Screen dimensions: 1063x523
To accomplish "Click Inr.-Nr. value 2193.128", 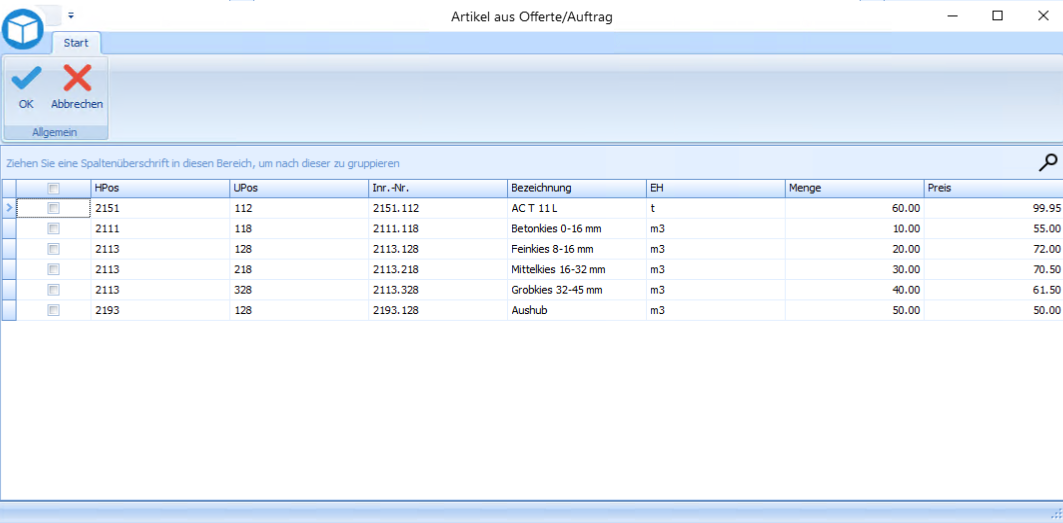I will click(x=438, y=310).
